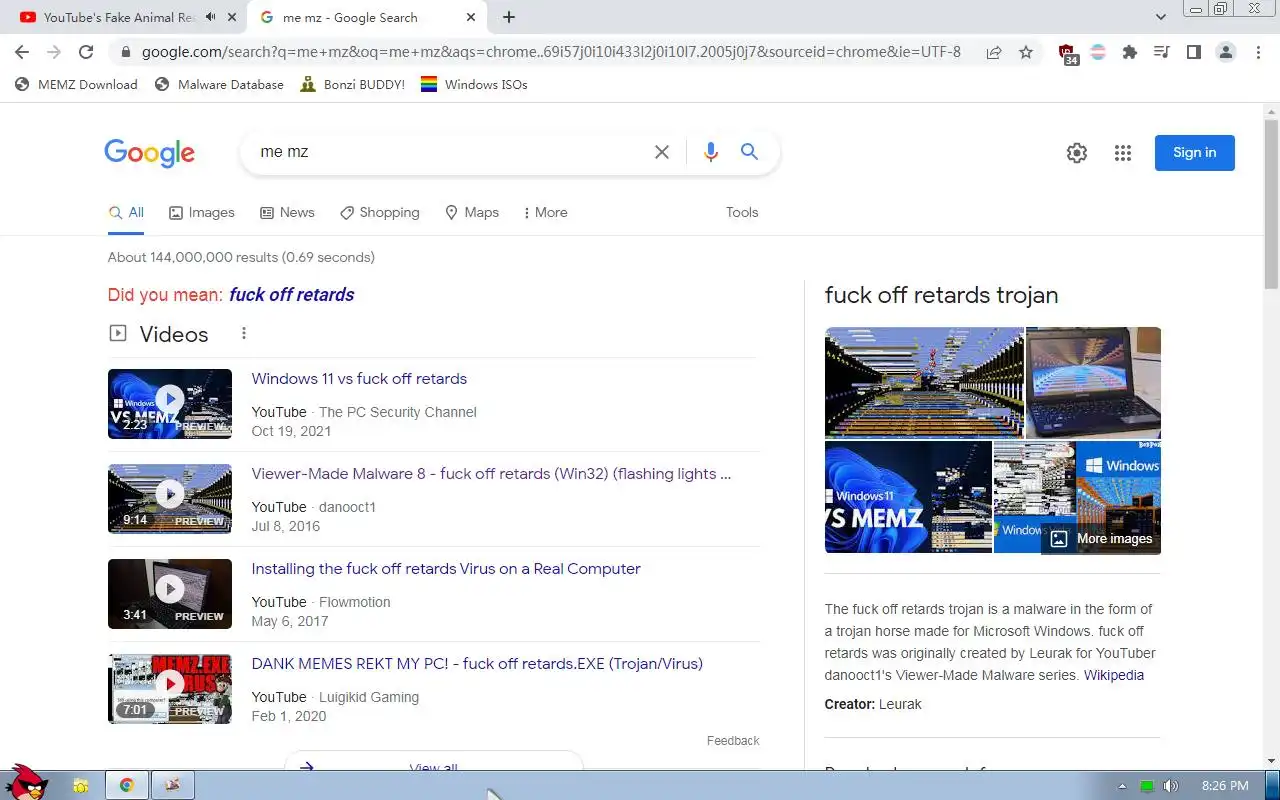Clear the search box with the X
Viewport: 1280px width, 800px height.
662,152
